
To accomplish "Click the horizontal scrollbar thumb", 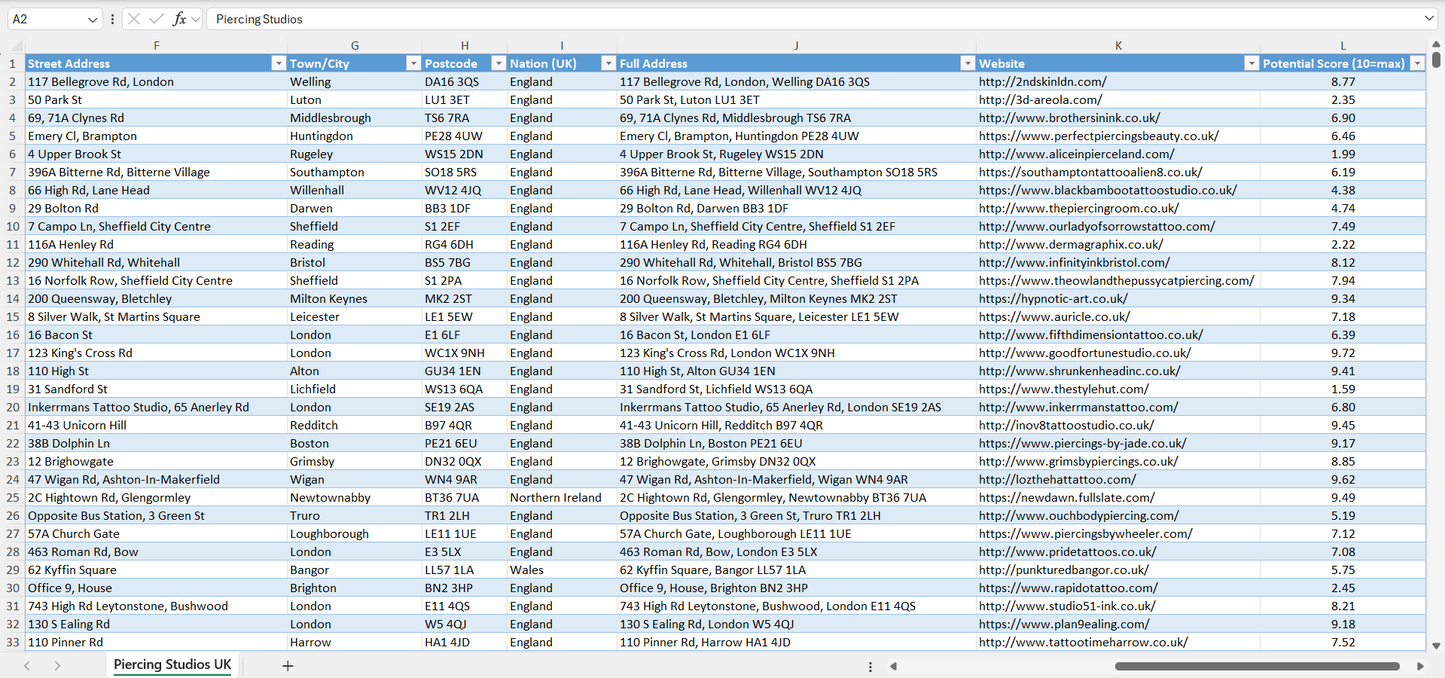I will 1257,666.
